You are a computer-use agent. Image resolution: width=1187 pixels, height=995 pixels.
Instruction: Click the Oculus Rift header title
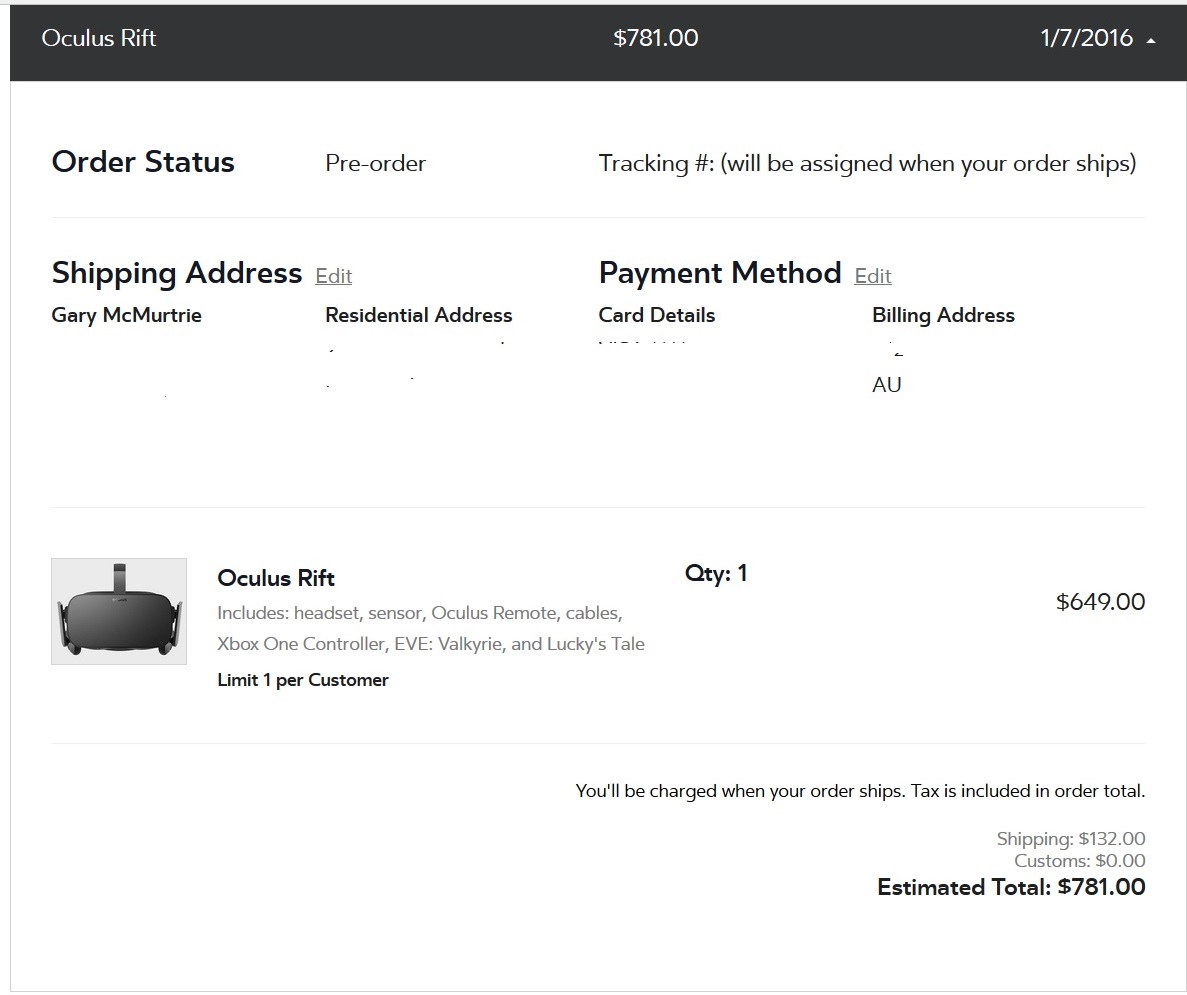pos(99,38)
